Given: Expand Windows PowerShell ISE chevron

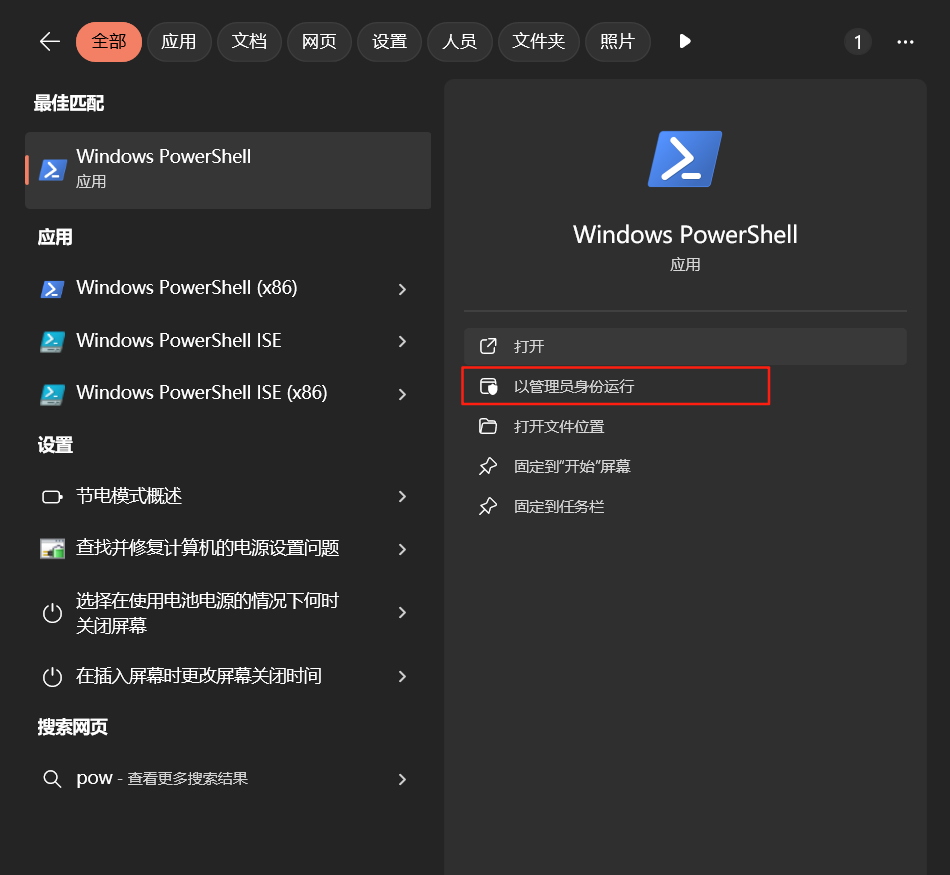Looking at the screenshot, I should pos(402,342).
